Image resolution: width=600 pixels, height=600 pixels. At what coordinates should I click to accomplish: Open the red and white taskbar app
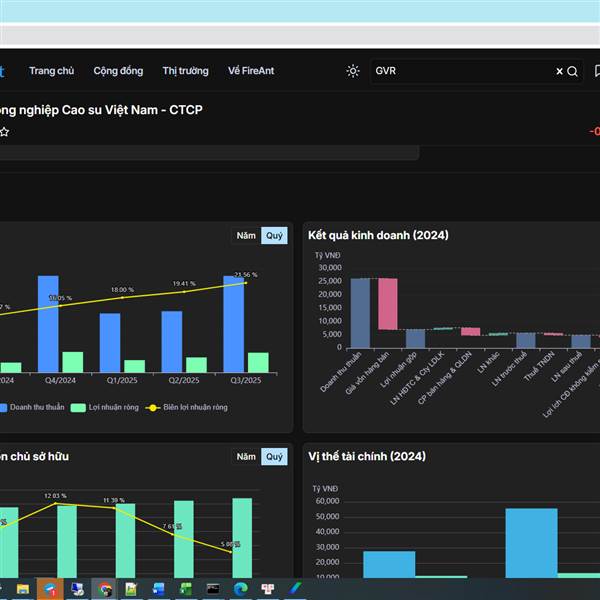[267, 589]
